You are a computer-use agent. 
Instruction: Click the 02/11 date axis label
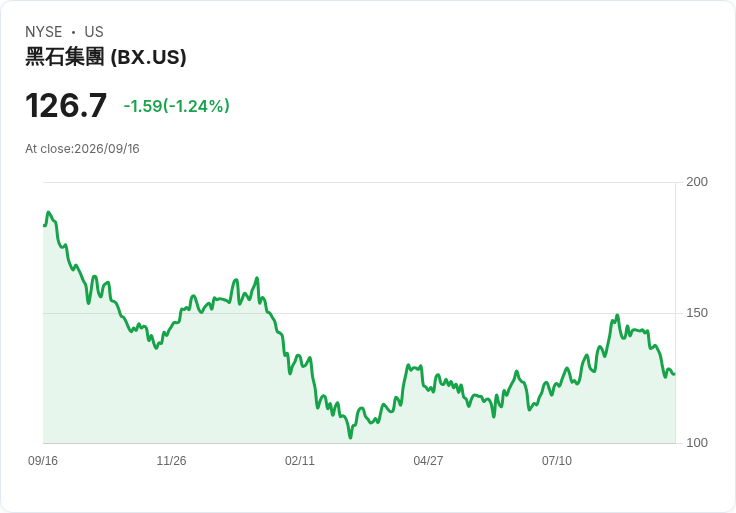299,460
